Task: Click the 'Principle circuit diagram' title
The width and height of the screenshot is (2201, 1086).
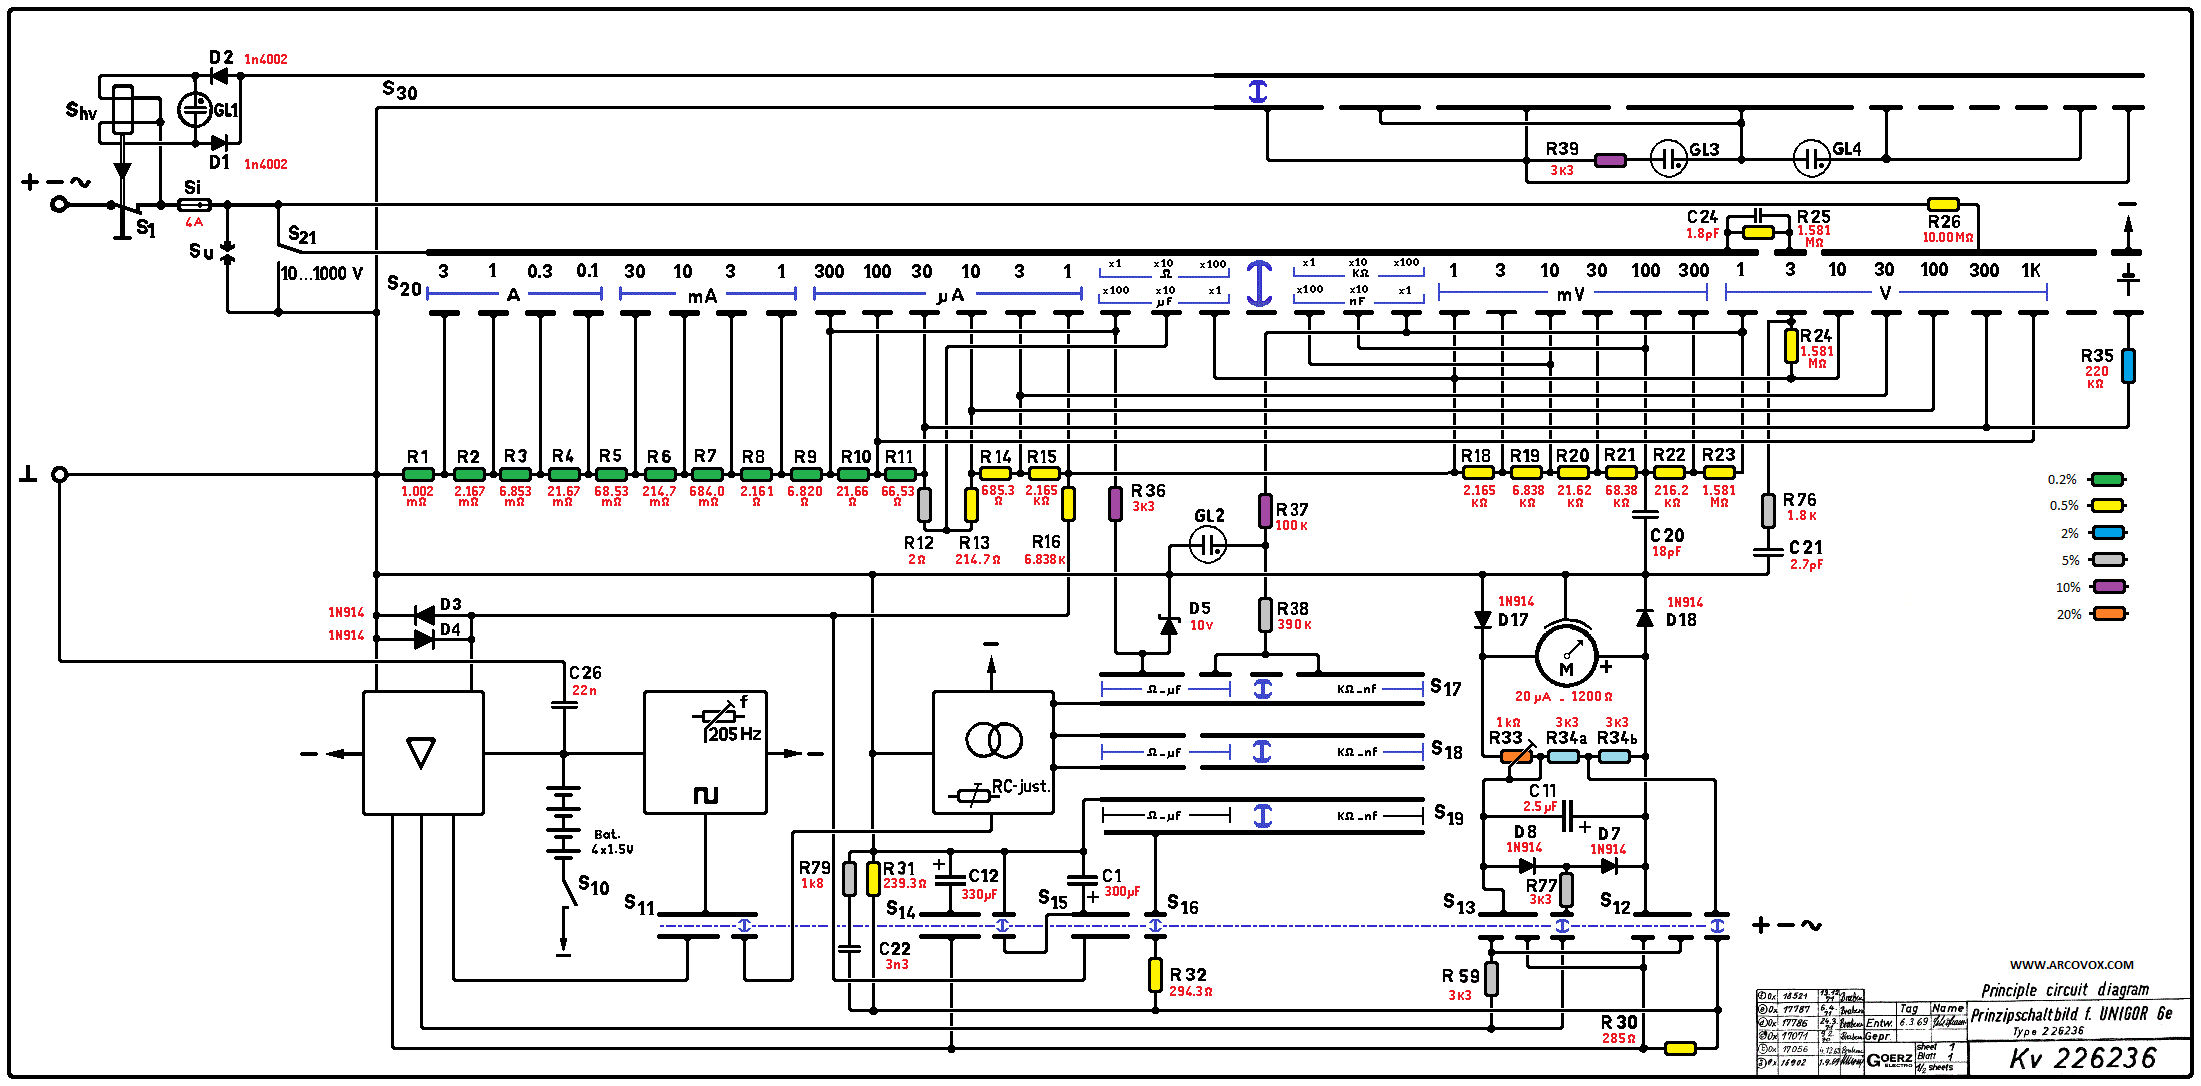Action: click(x=2065, y=989)
